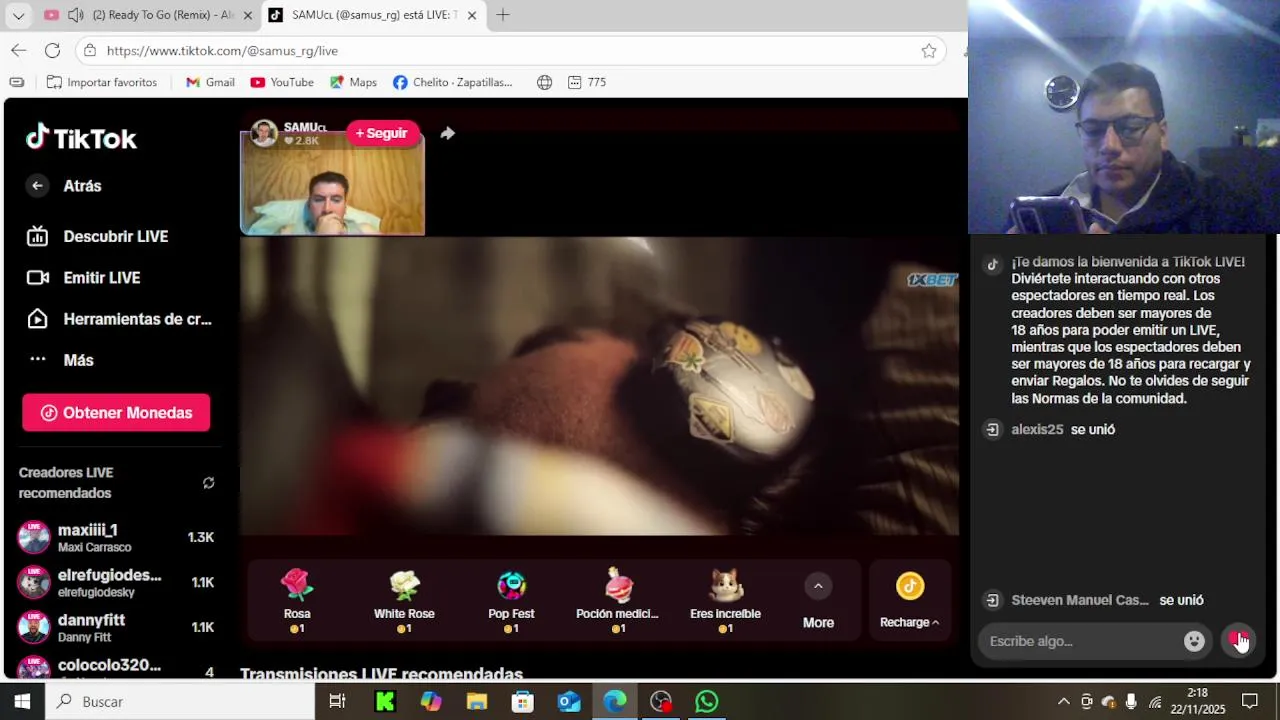Click the live video player
This screenshot has width=1280, height=720.
pos(599,386)
